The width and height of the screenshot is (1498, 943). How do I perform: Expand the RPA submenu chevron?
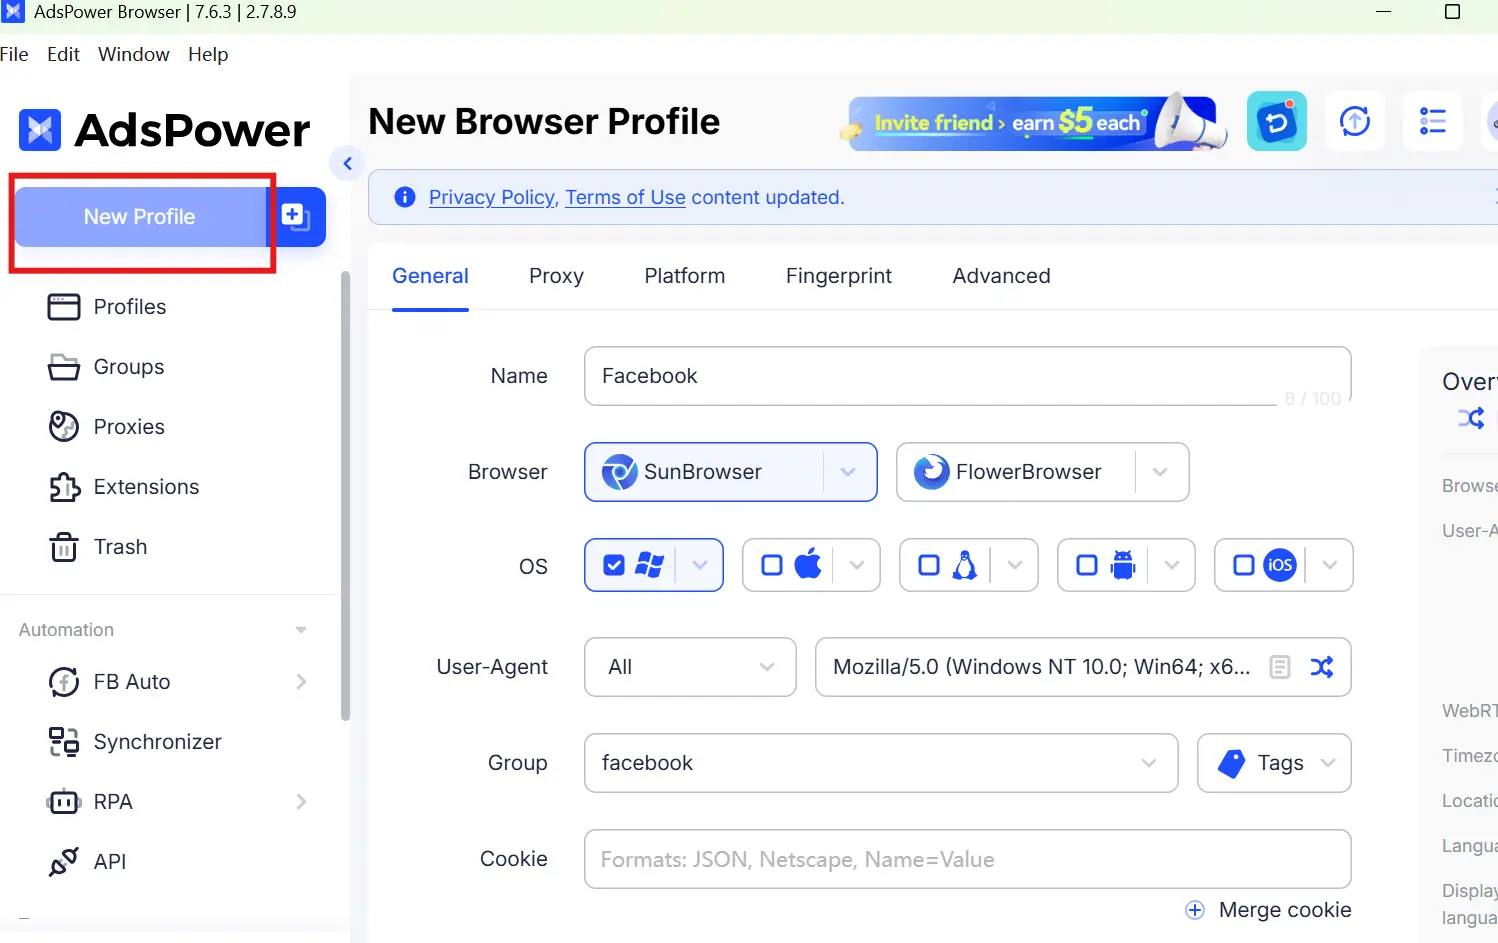302,802
